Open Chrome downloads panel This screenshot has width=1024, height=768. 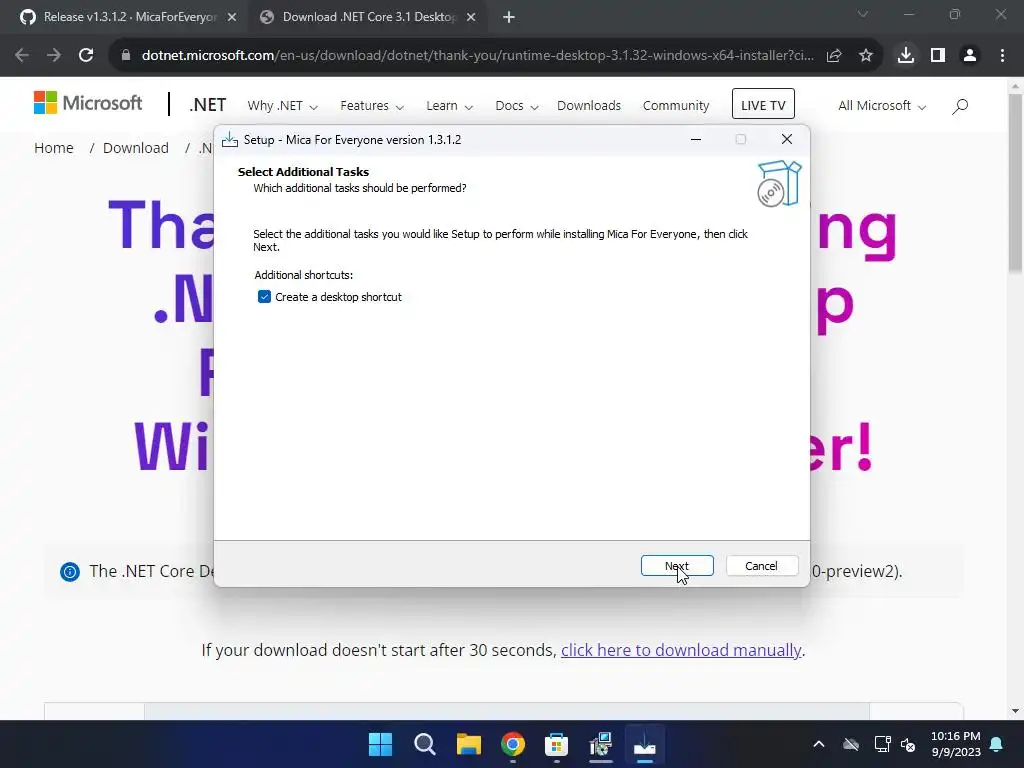click(906, 56)
